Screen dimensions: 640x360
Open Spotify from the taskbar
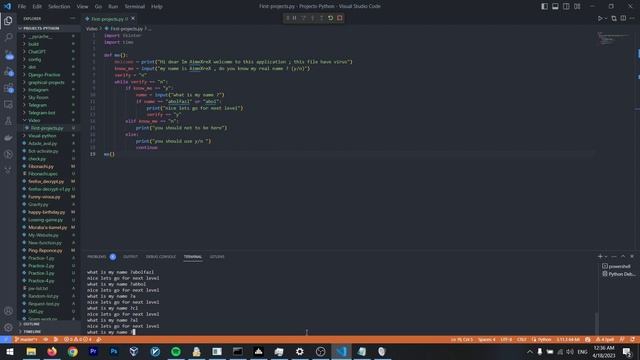click(176, 351)
